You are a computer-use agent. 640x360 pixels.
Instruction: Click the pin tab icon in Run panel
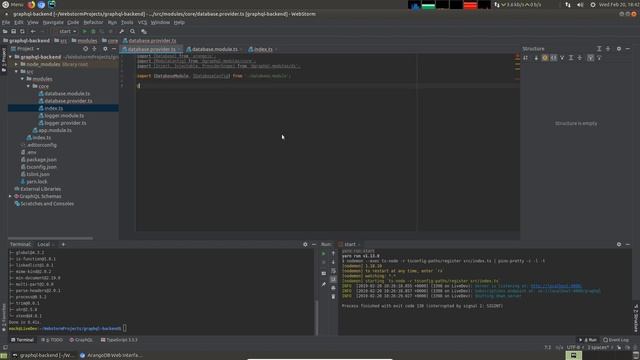(x=324, y=284)
